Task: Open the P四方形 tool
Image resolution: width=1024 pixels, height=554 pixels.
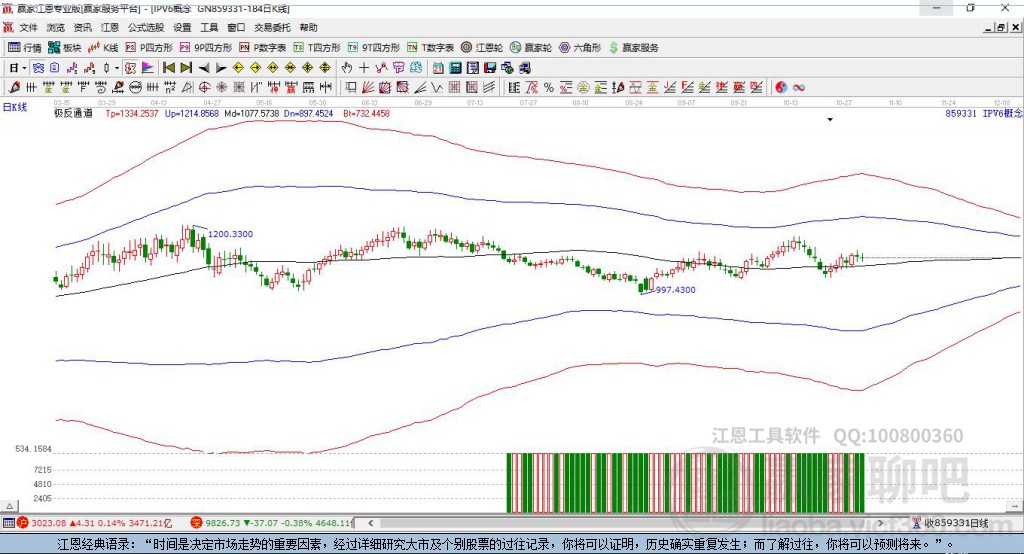Action: click(148, 47)
